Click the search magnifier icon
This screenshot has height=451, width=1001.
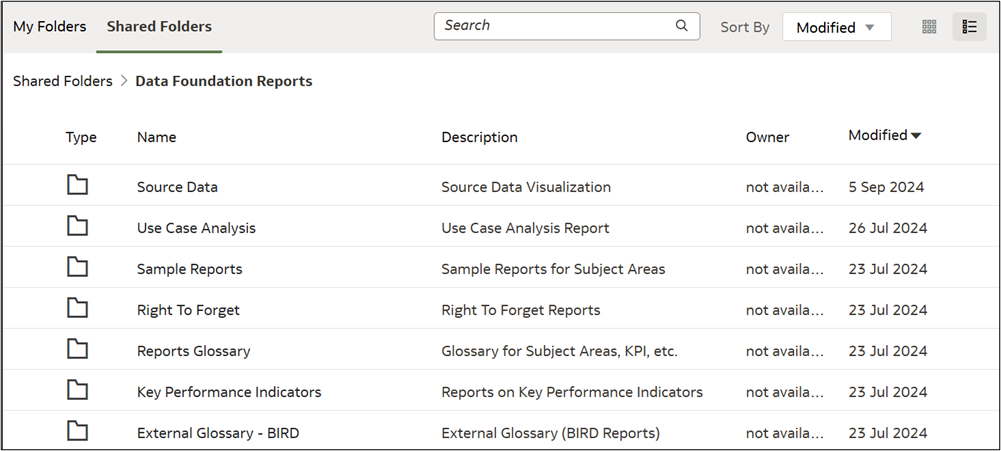click(682, 26)
